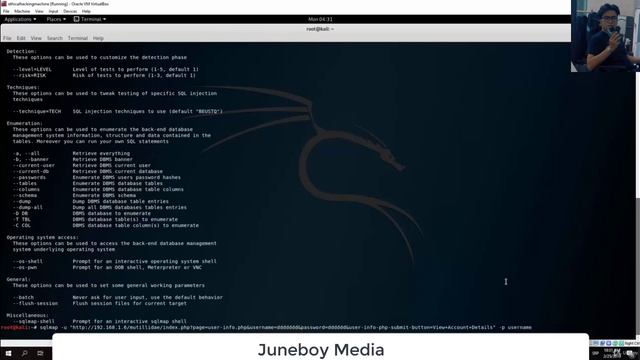Click the Mon 04:31 clock in Kali panel
The height and width of the screenshot is (360, 640).
320,19
